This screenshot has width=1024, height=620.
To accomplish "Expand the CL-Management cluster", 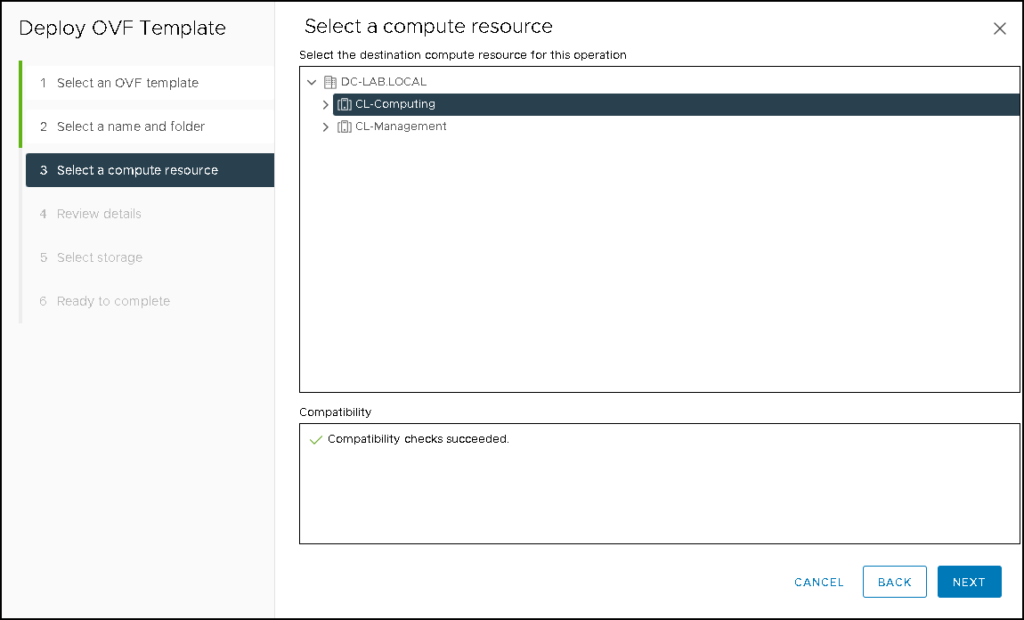I will 326,126.
